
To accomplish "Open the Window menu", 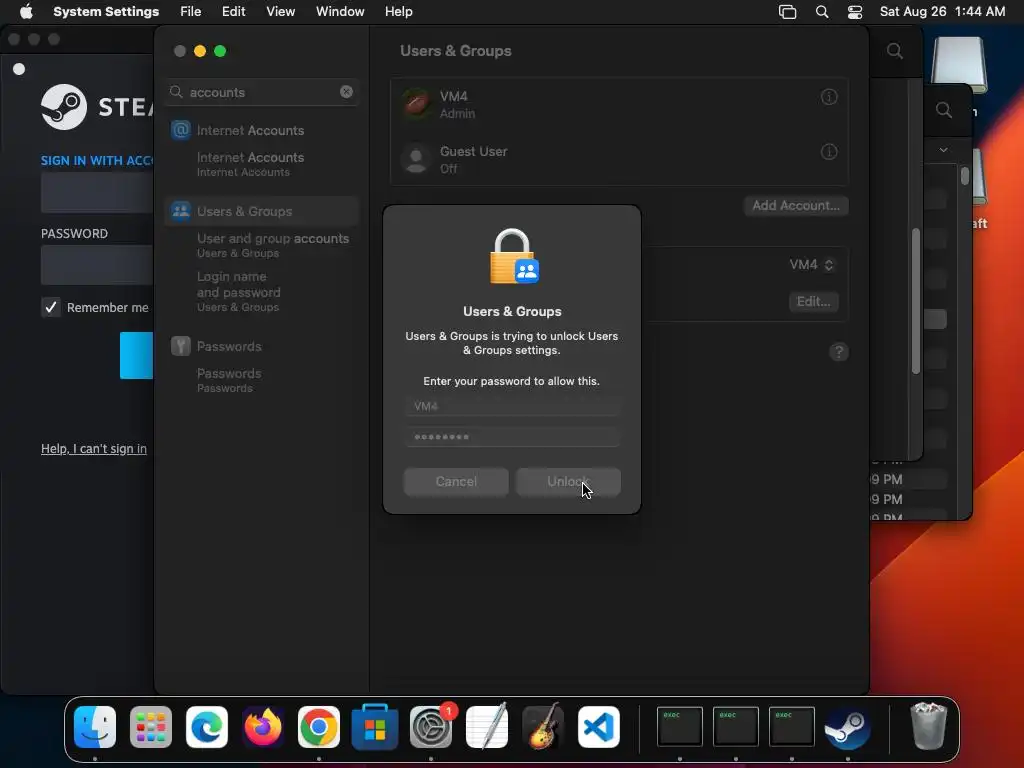I will pyautogui.click(x=340, y=12).
